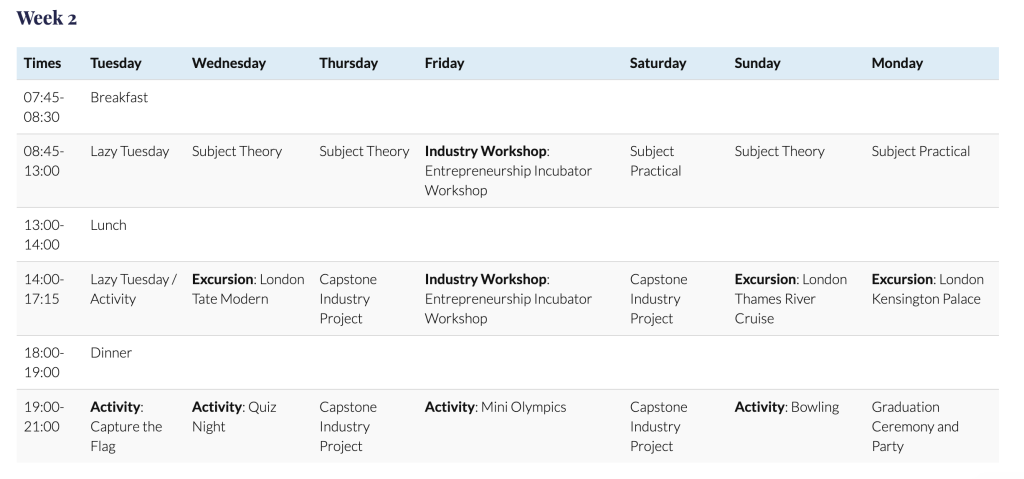Select the 19:00-21:00 time slot

tap(44, 417)
